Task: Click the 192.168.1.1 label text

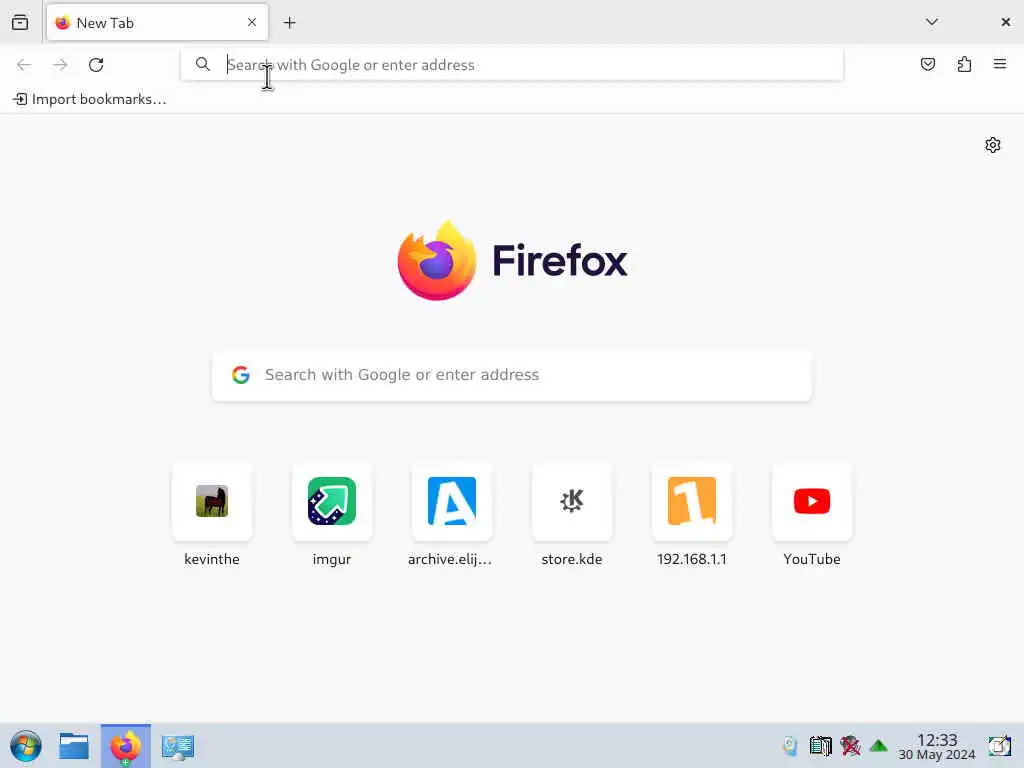Action: pos(692,560)
